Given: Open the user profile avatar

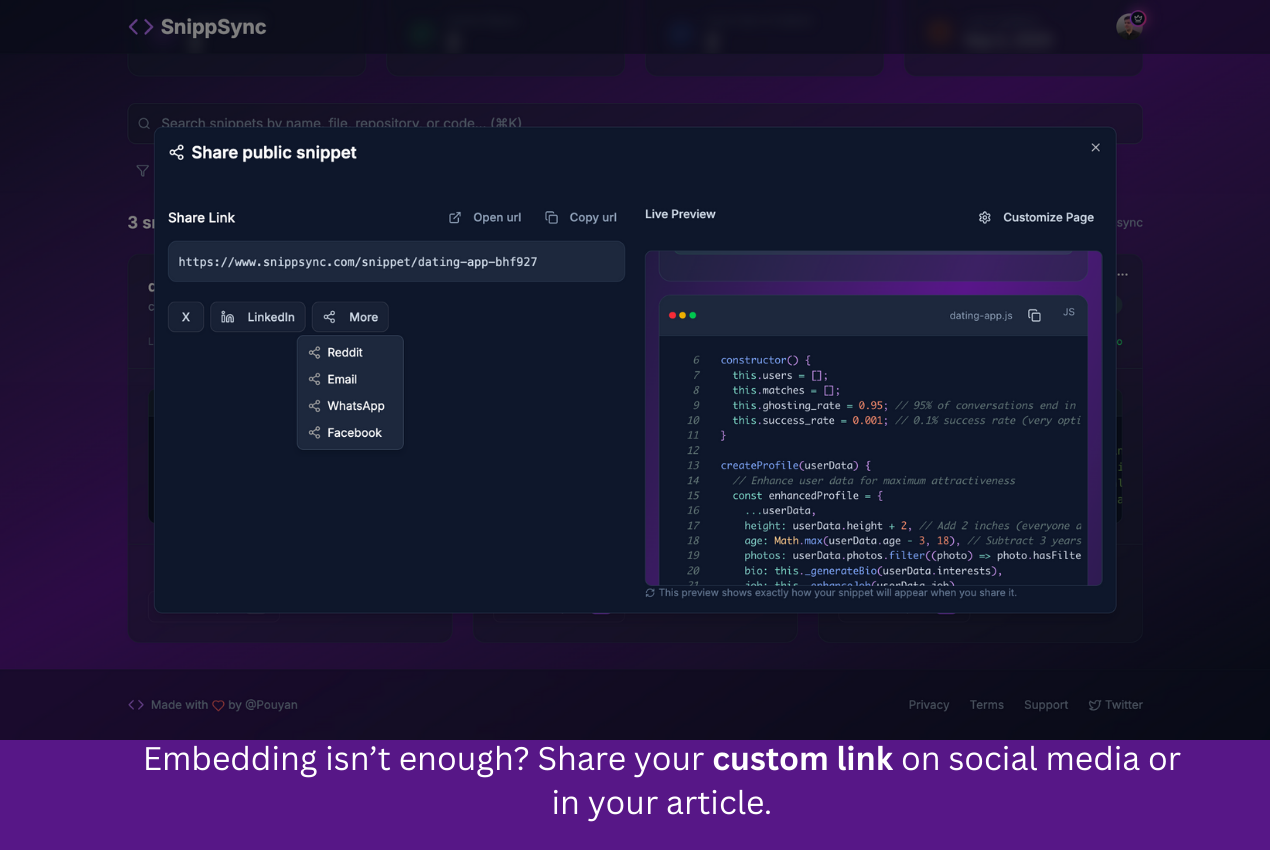Looking at the screenshot, I should [1129, 25].
